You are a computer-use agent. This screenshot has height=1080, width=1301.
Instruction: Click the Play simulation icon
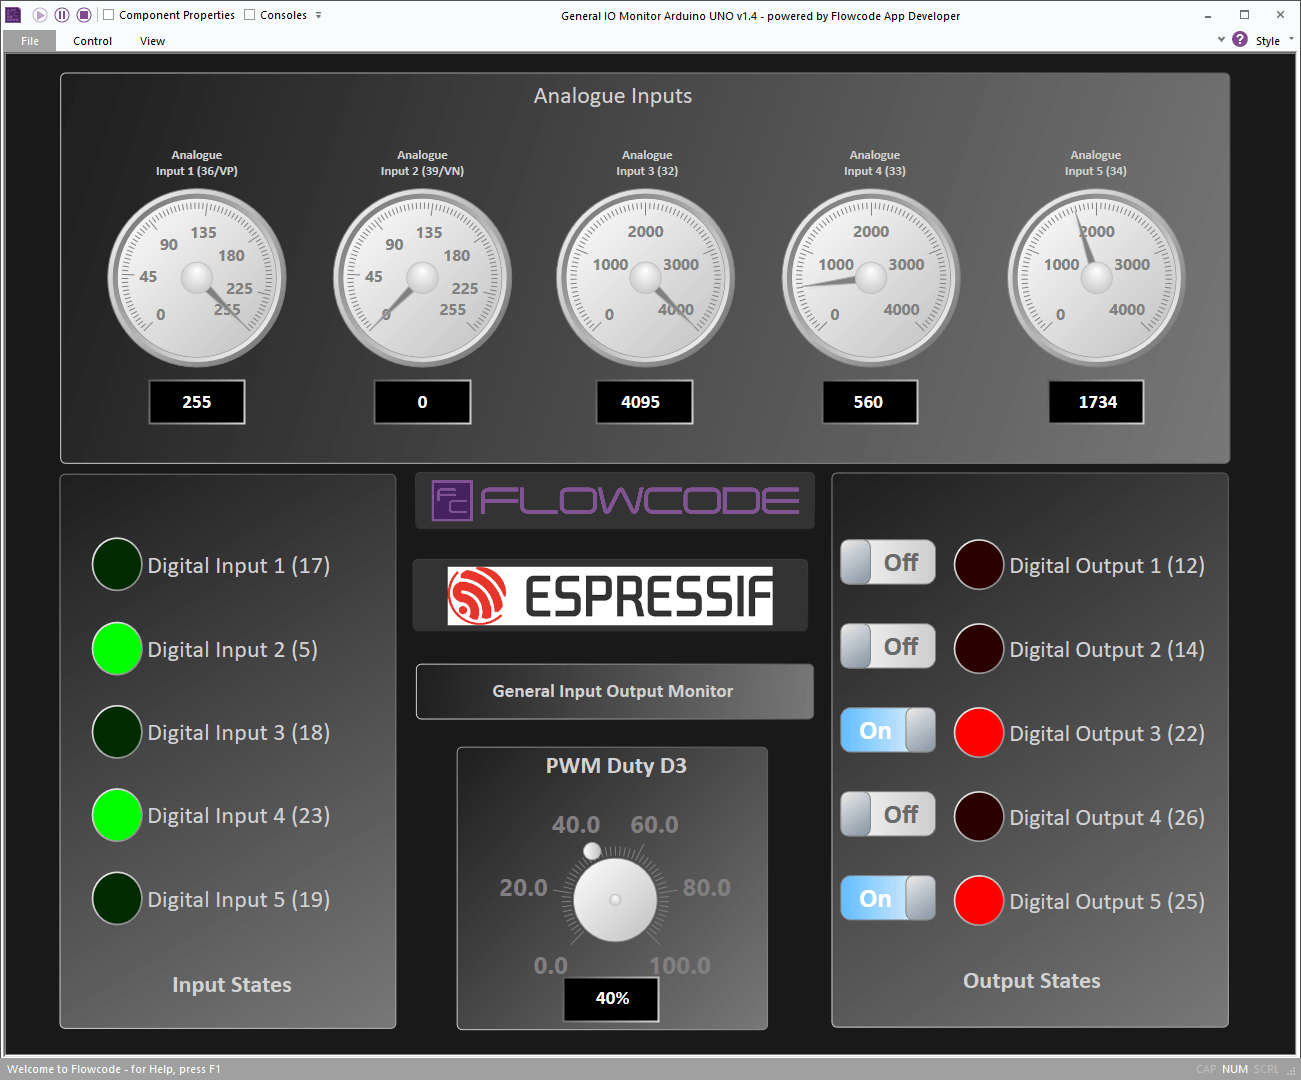[x=40, y=14]
